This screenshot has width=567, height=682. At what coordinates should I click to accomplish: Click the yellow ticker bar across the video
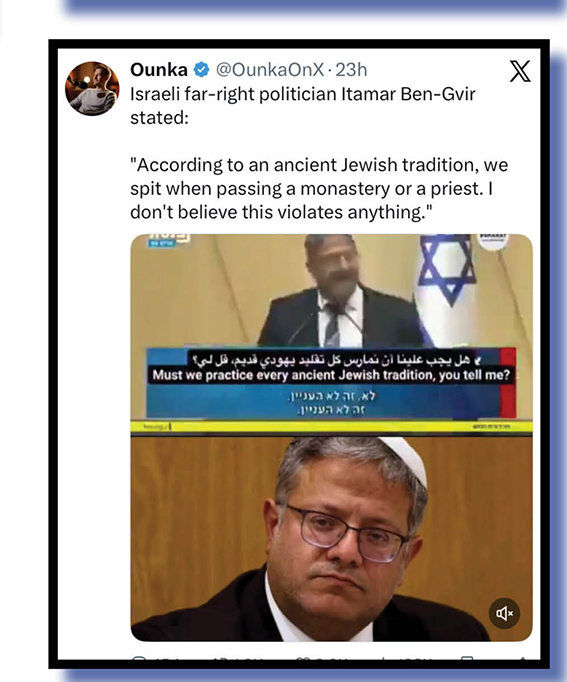331,427
